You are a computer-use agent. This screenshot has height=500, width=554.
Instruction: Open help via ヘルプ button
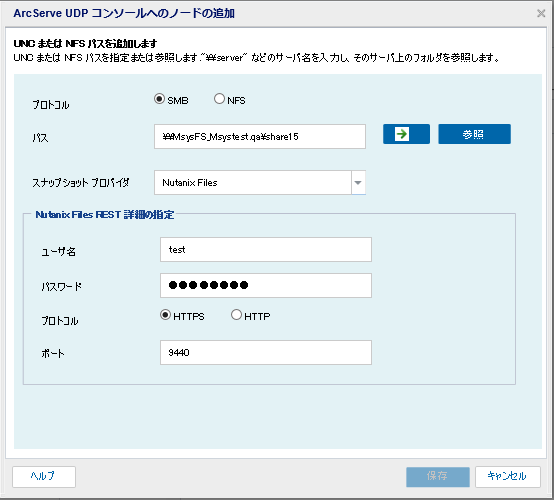(x=44, y=477)
